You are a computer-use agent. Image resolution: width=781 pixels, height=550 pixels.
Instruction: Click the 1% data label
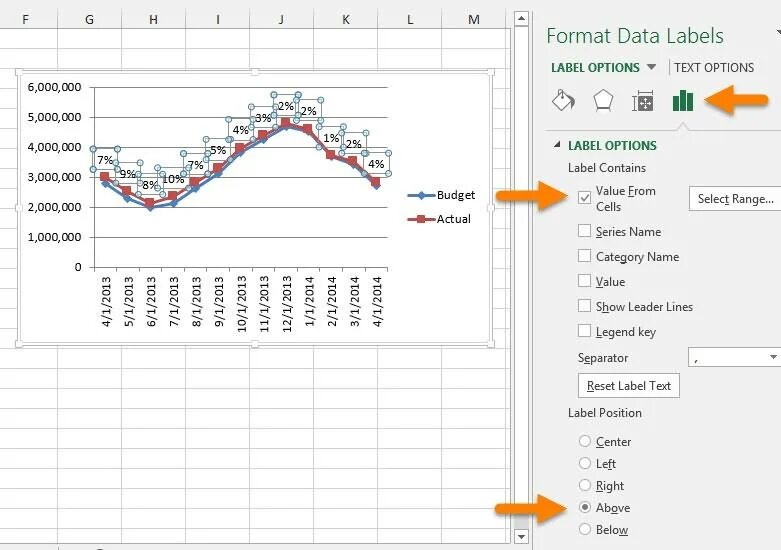click(x=331, y=138)
